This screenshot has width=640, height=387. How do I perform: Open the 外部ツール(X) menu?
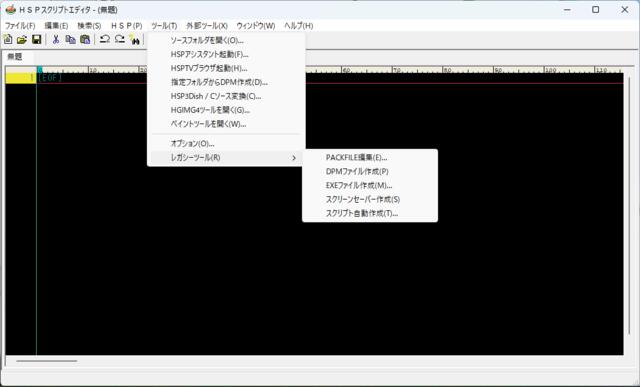click(x=207, y=25)
